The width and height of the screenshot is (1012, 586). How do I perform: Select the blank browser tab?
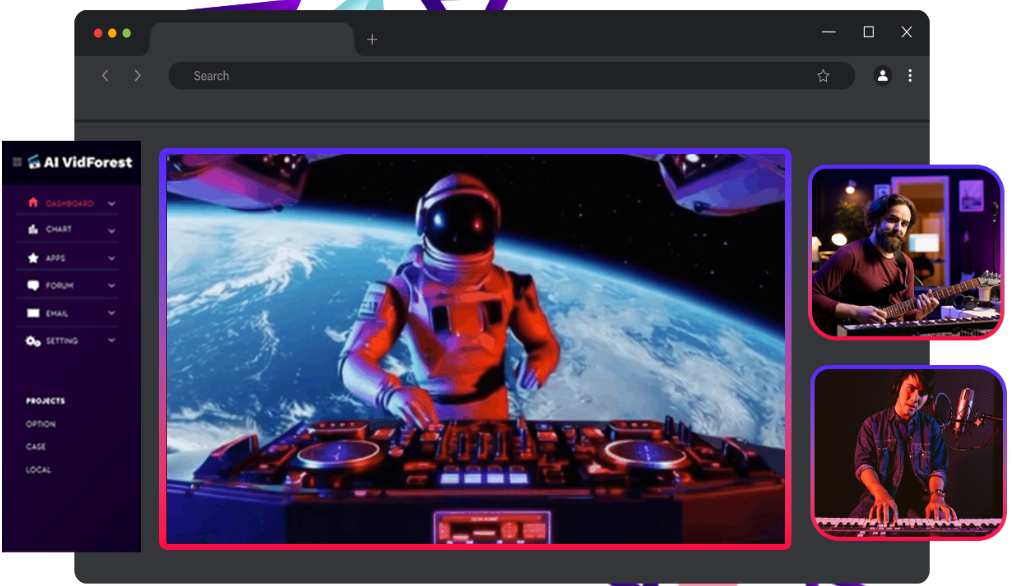click(x=252, y=39)
